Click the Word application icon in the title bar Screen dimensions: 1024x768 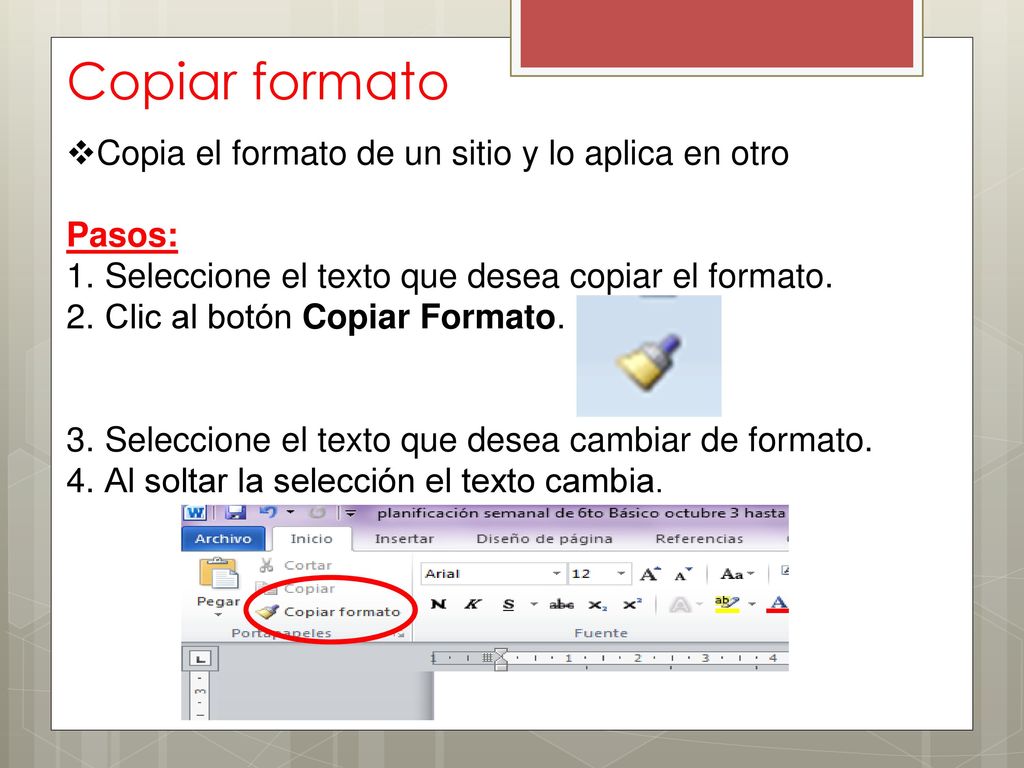tap(194, 513)
